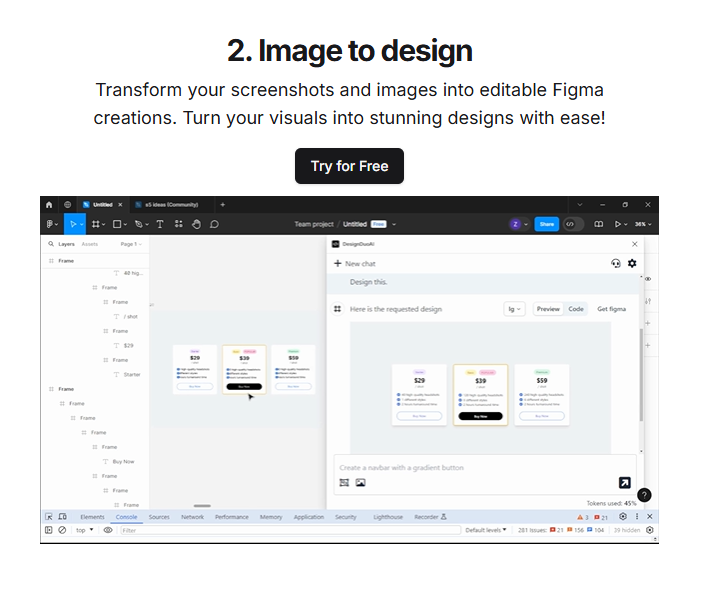Open the Sources DevTools tab

point(159,517)
